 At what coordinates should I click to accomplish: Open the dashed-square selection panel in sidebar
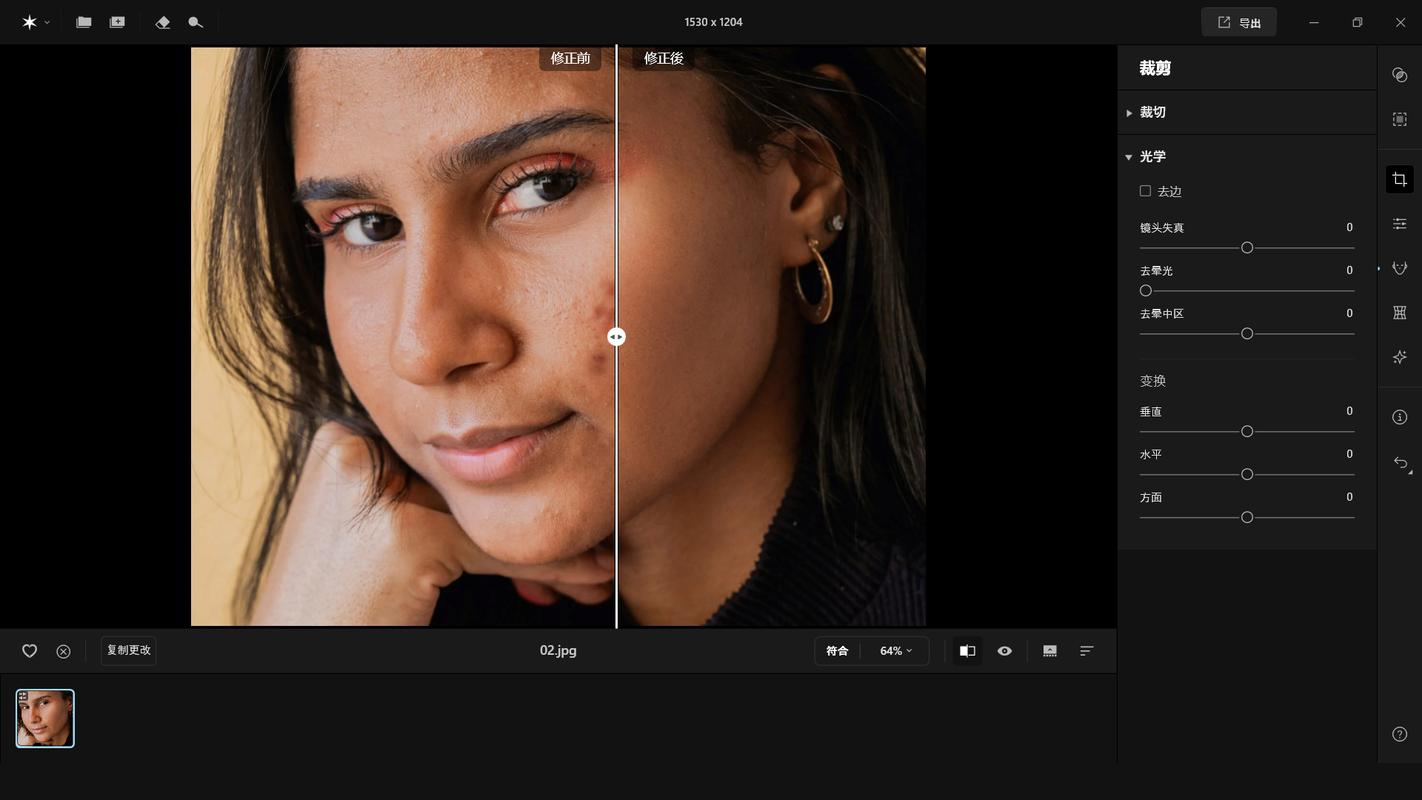tap(1400, 119)
